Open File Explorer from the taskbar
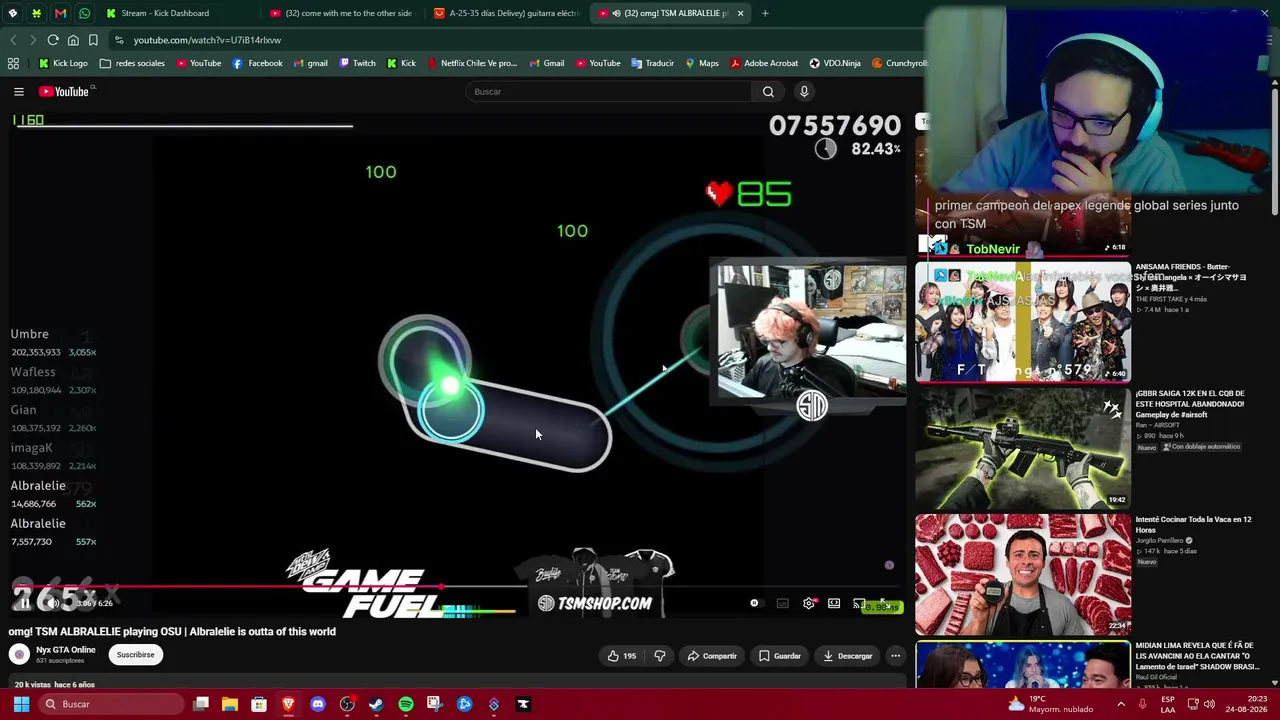 [229, 704]
